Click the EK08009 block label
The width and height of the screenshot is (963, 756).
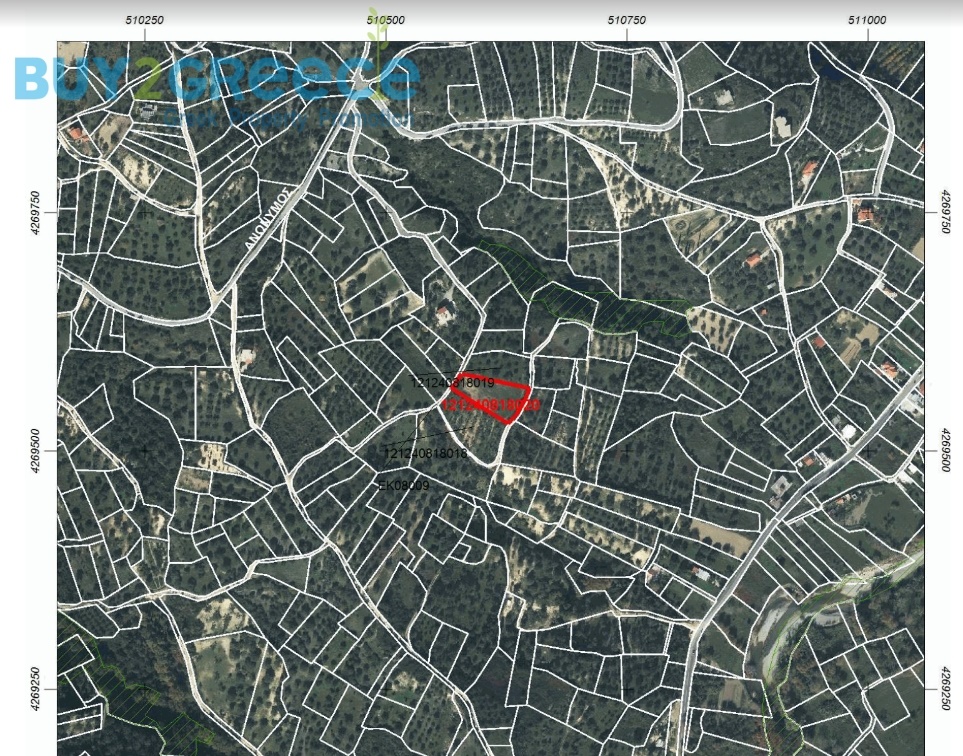(x=403, y=486)
